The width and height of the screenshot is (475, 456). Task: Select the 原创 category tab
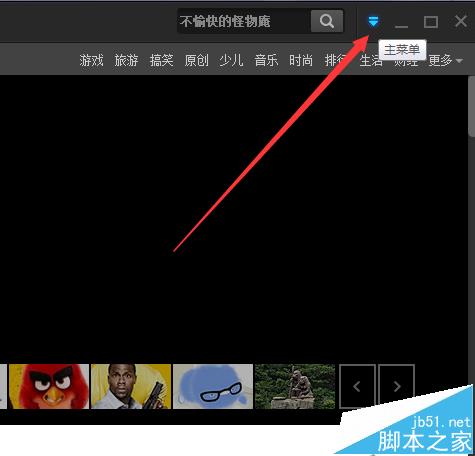[196, 61]
